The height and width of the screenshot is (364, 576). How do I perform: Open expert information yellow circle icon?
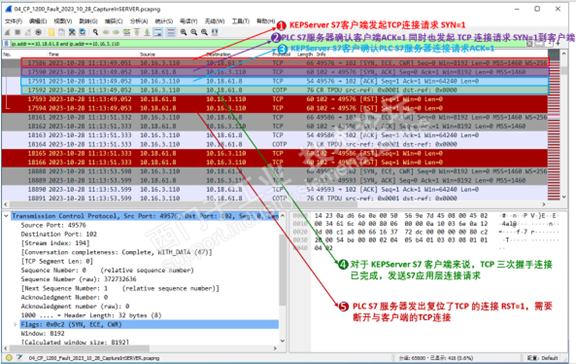(9, 357)
